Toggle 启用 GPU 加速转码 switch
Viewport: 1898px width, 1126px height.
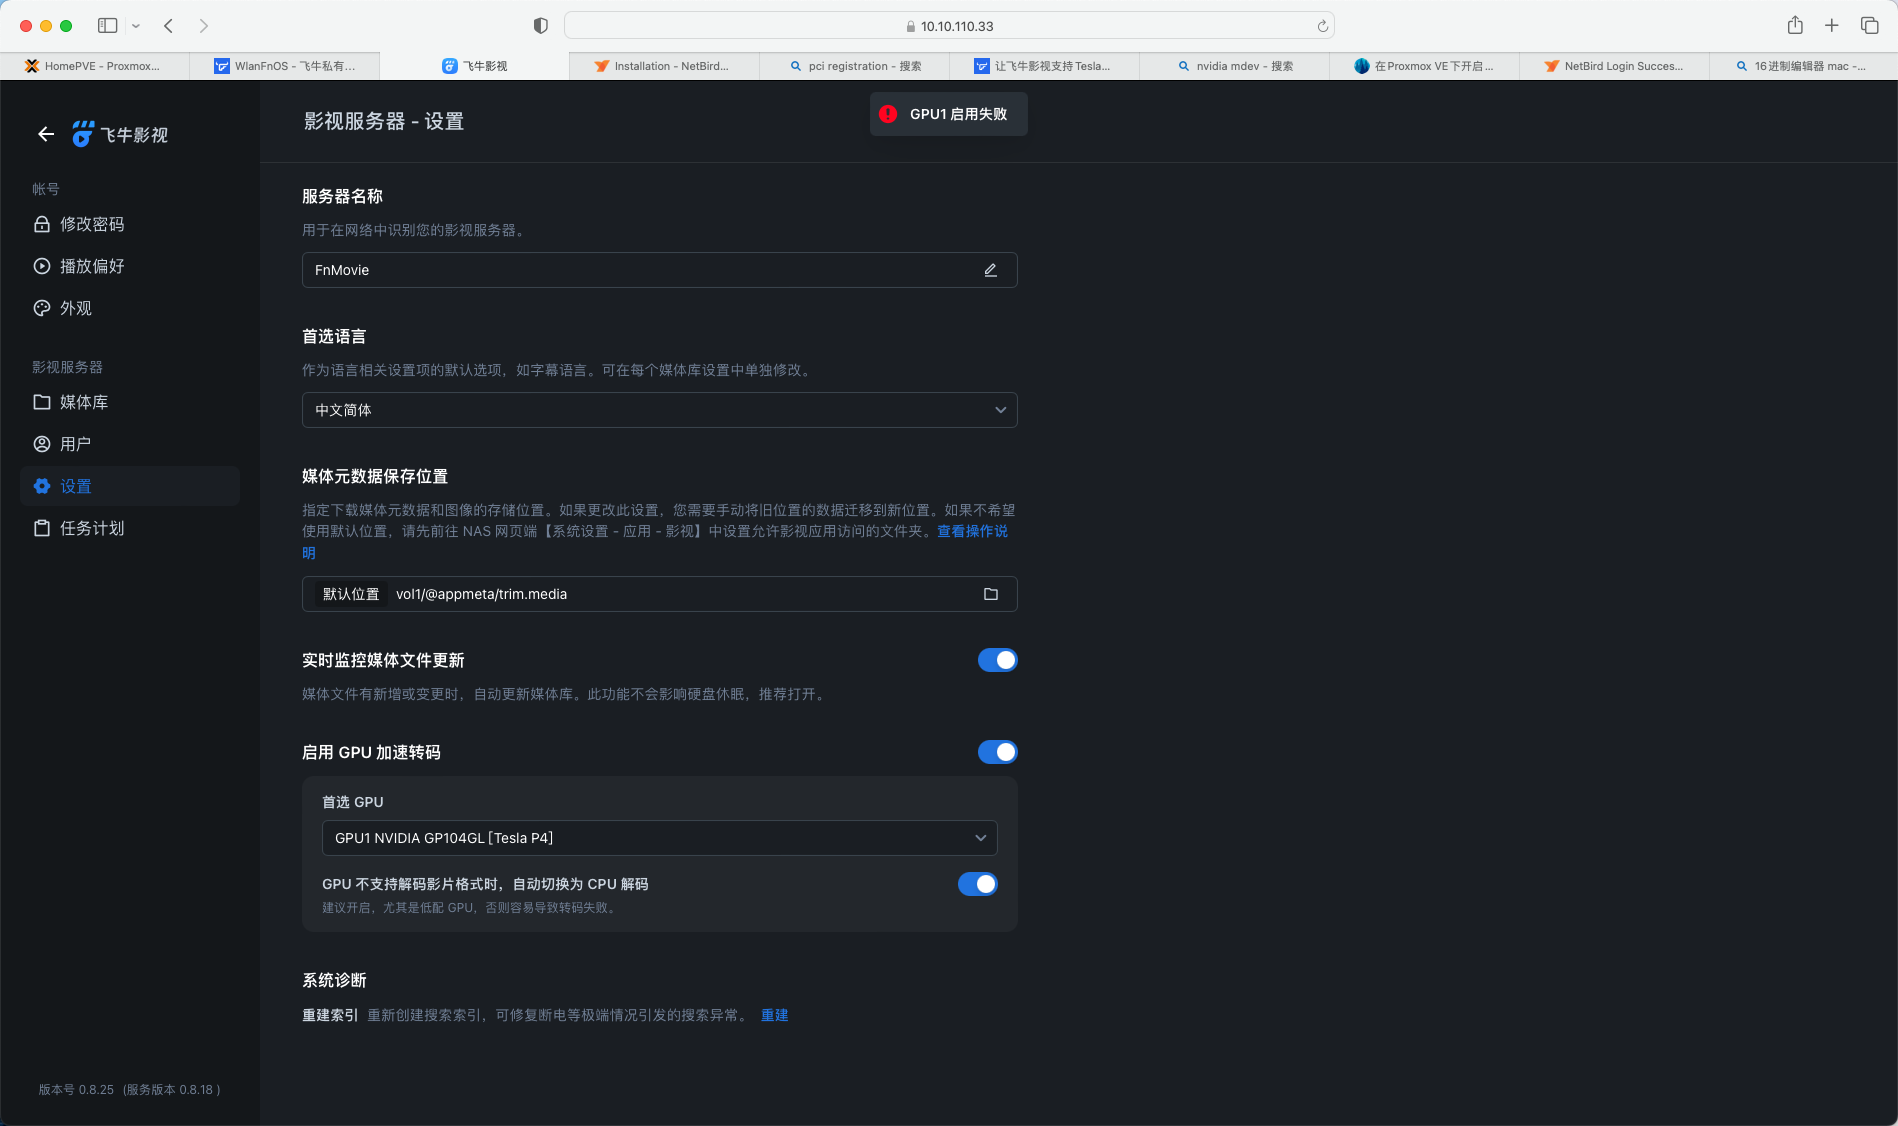tap(997, 752)
